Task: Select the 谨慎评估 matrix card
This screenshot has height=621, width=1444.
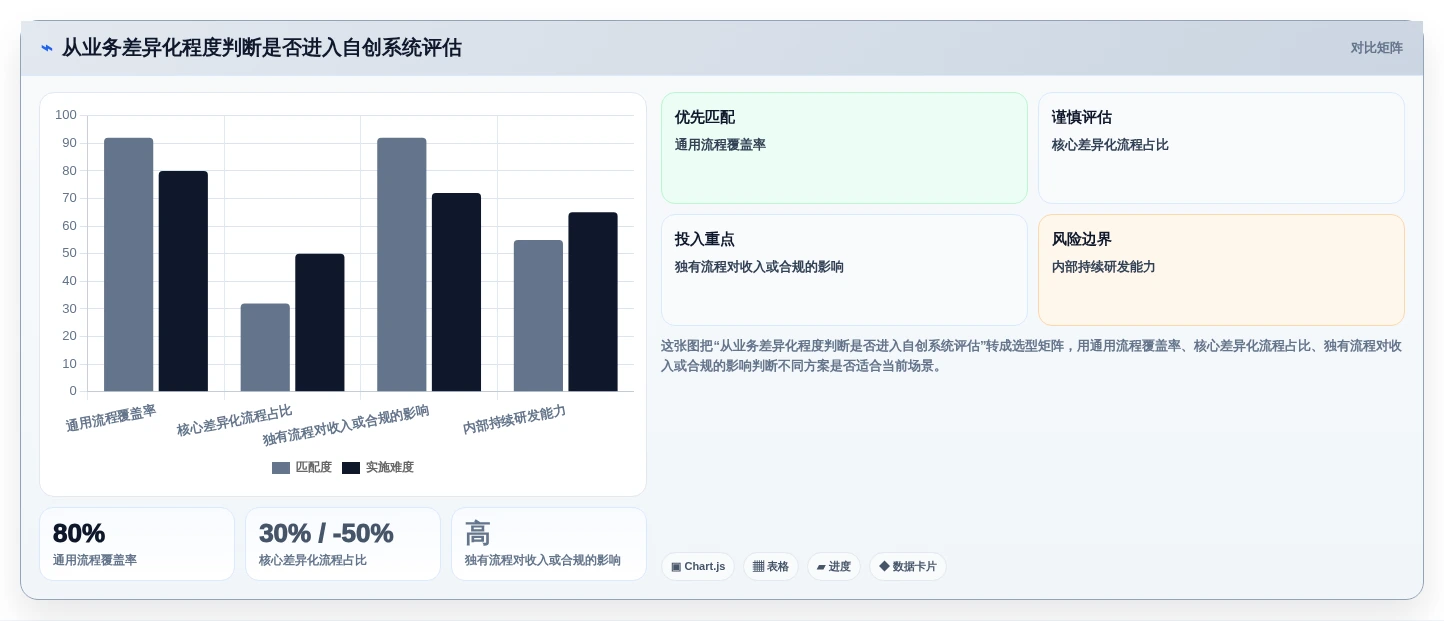Action: click(1221, 148)
